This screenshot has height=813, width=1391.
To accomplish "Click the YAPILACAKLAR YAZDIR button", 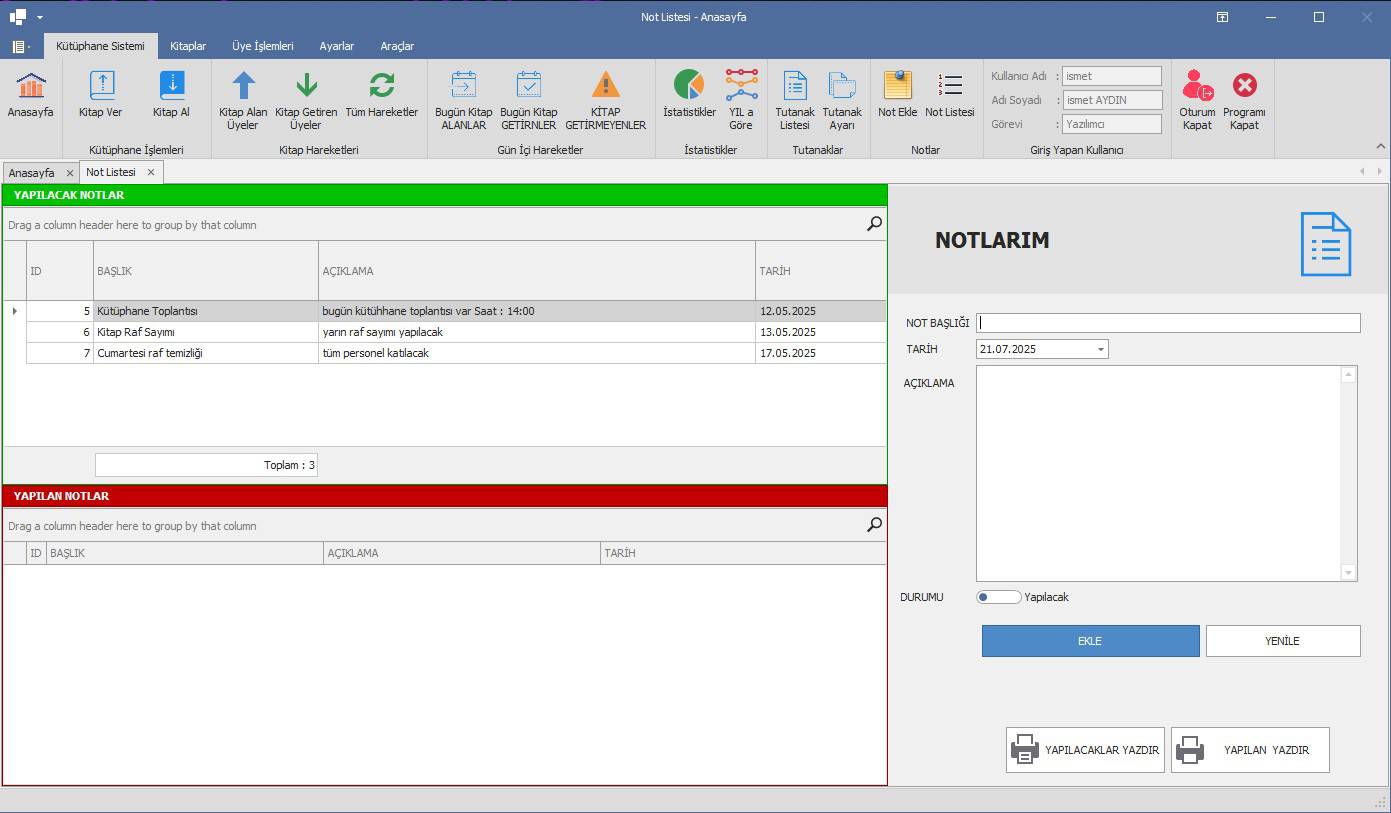I will click(x=1085, y=750).
